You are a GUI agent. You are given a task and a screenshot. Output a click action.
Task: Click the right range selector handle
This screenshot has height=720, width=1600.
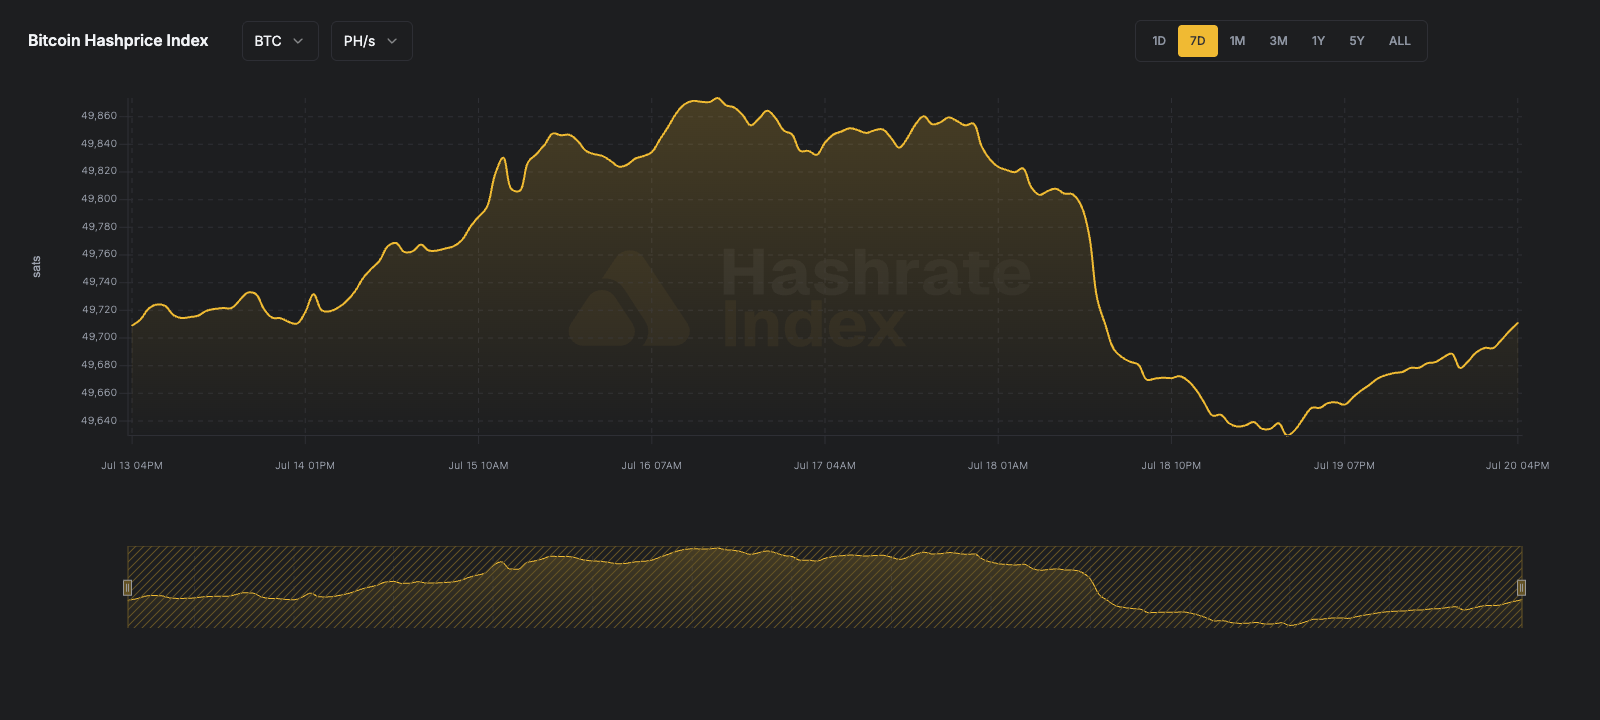click(x=1521, y=588)
